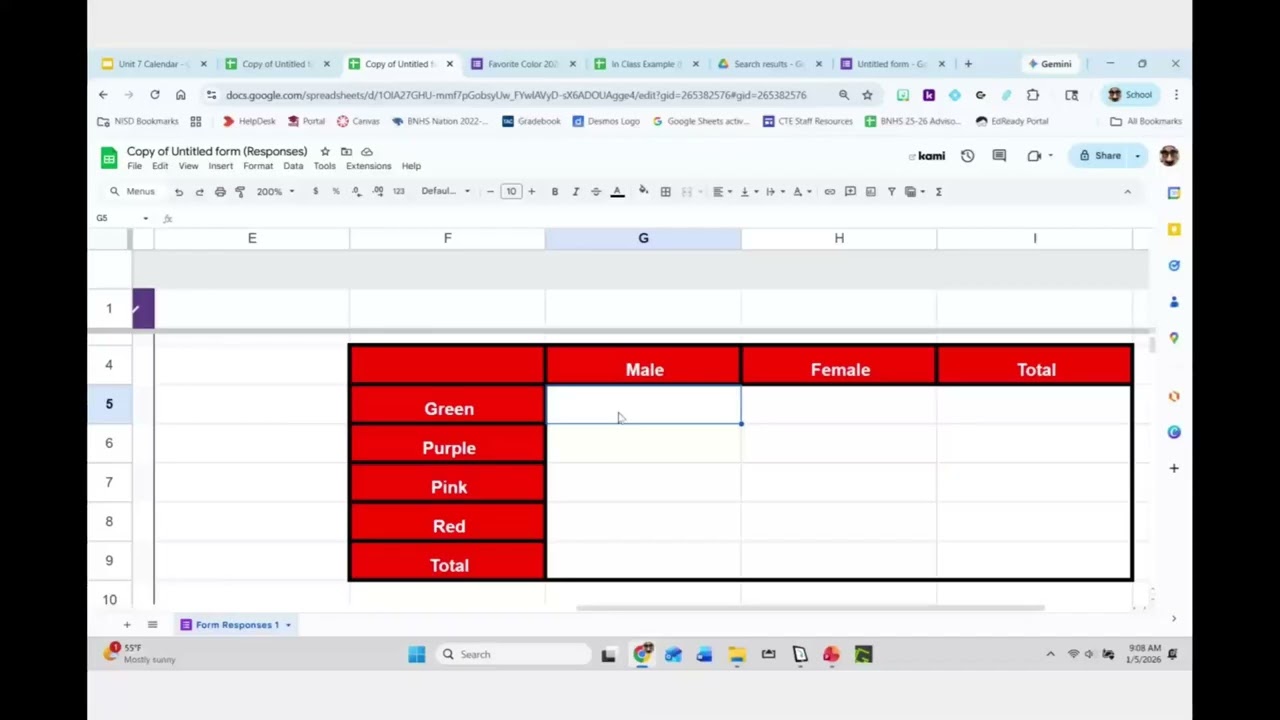Viewport: 1280px width, 720px height.
Task: Toggle strikethrough formatting
Action: click(596, 191)
